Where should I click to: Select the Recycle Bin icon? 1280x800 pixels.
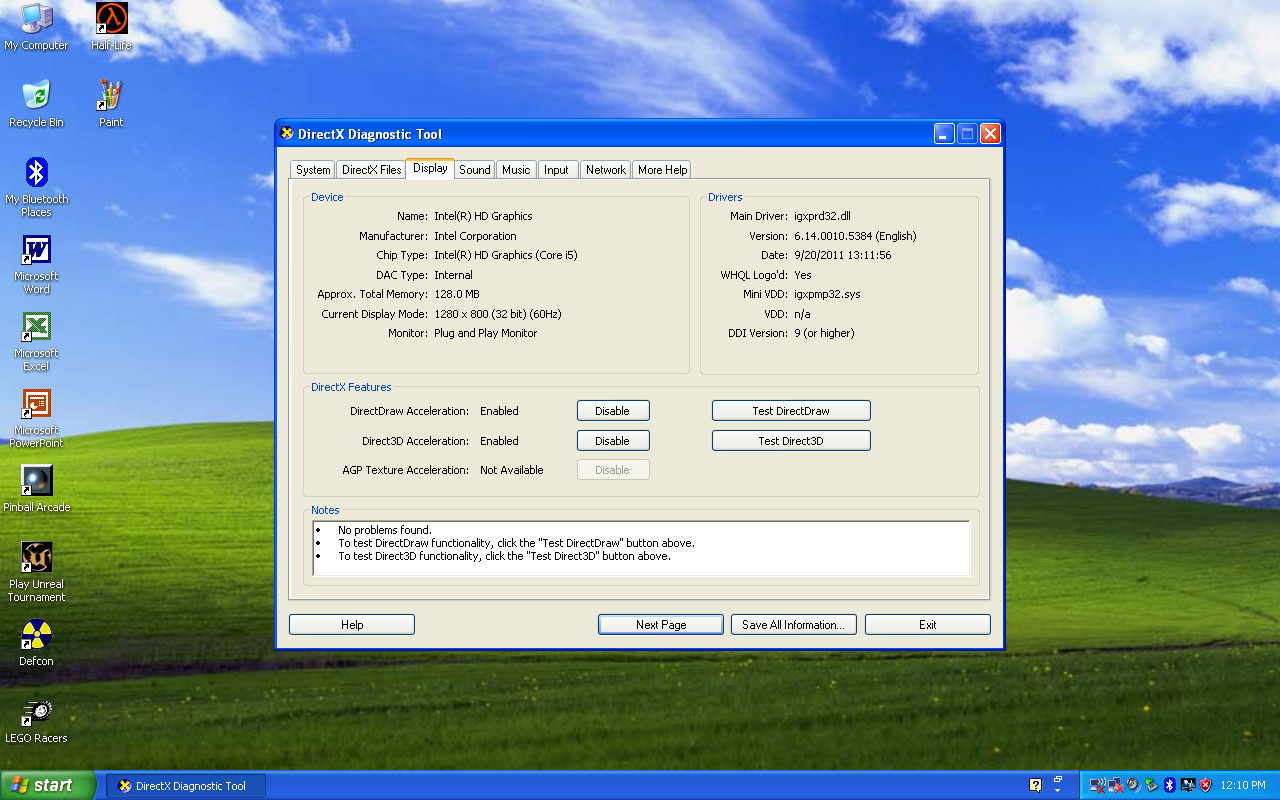click(36, 104)
